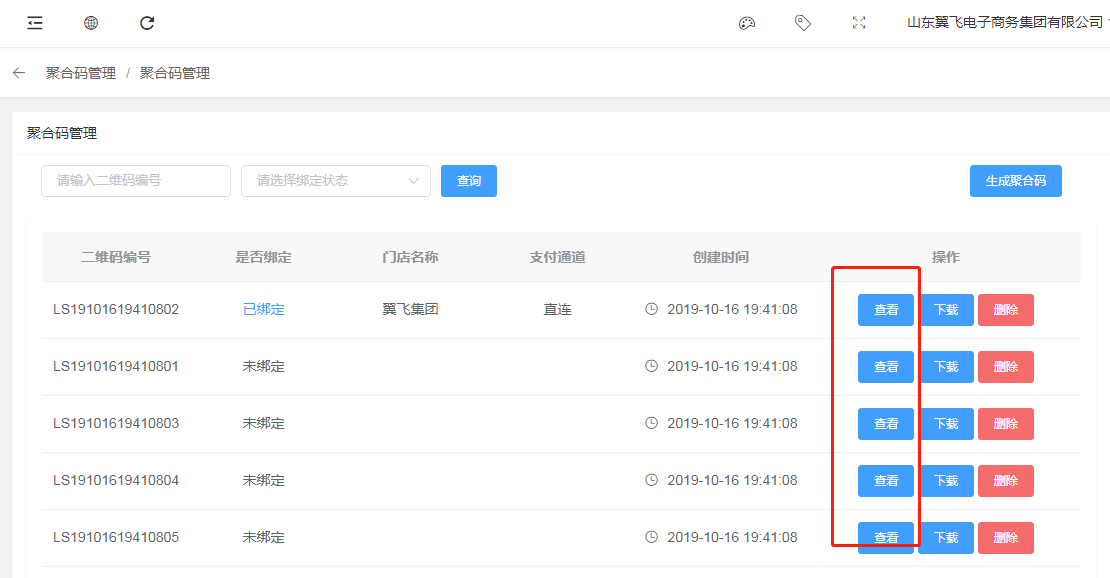Click the 创建时间 column header
This screenshot has width=1110, height=578.
(x=721, y=257)
